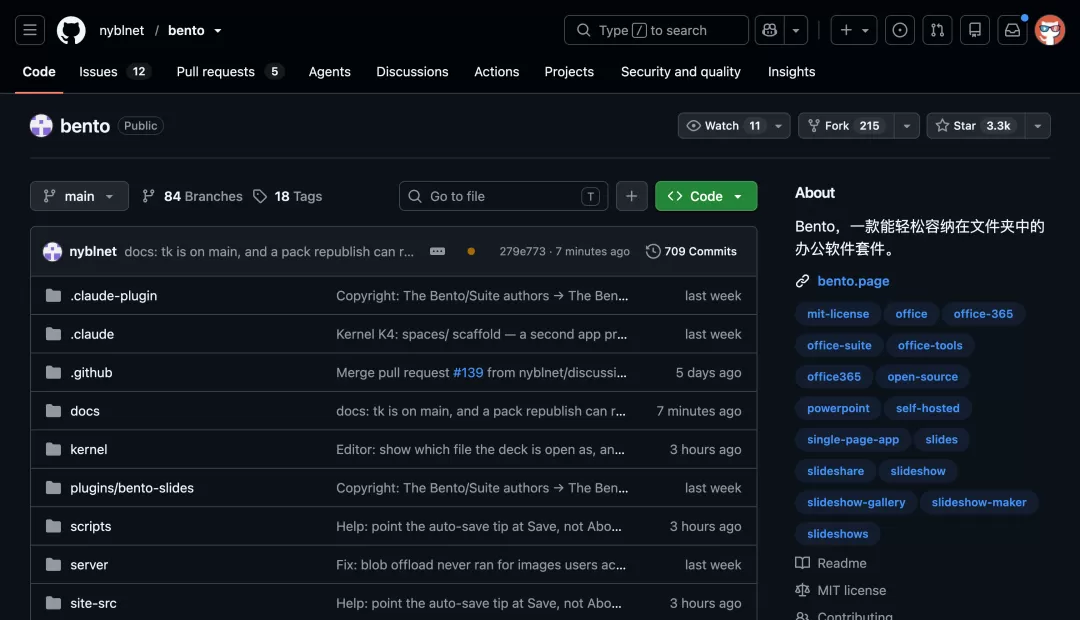This screenshot has width=1080, height=620.
Task: Open the nyblnet owner link in header
Action: (x=122, y=30)
